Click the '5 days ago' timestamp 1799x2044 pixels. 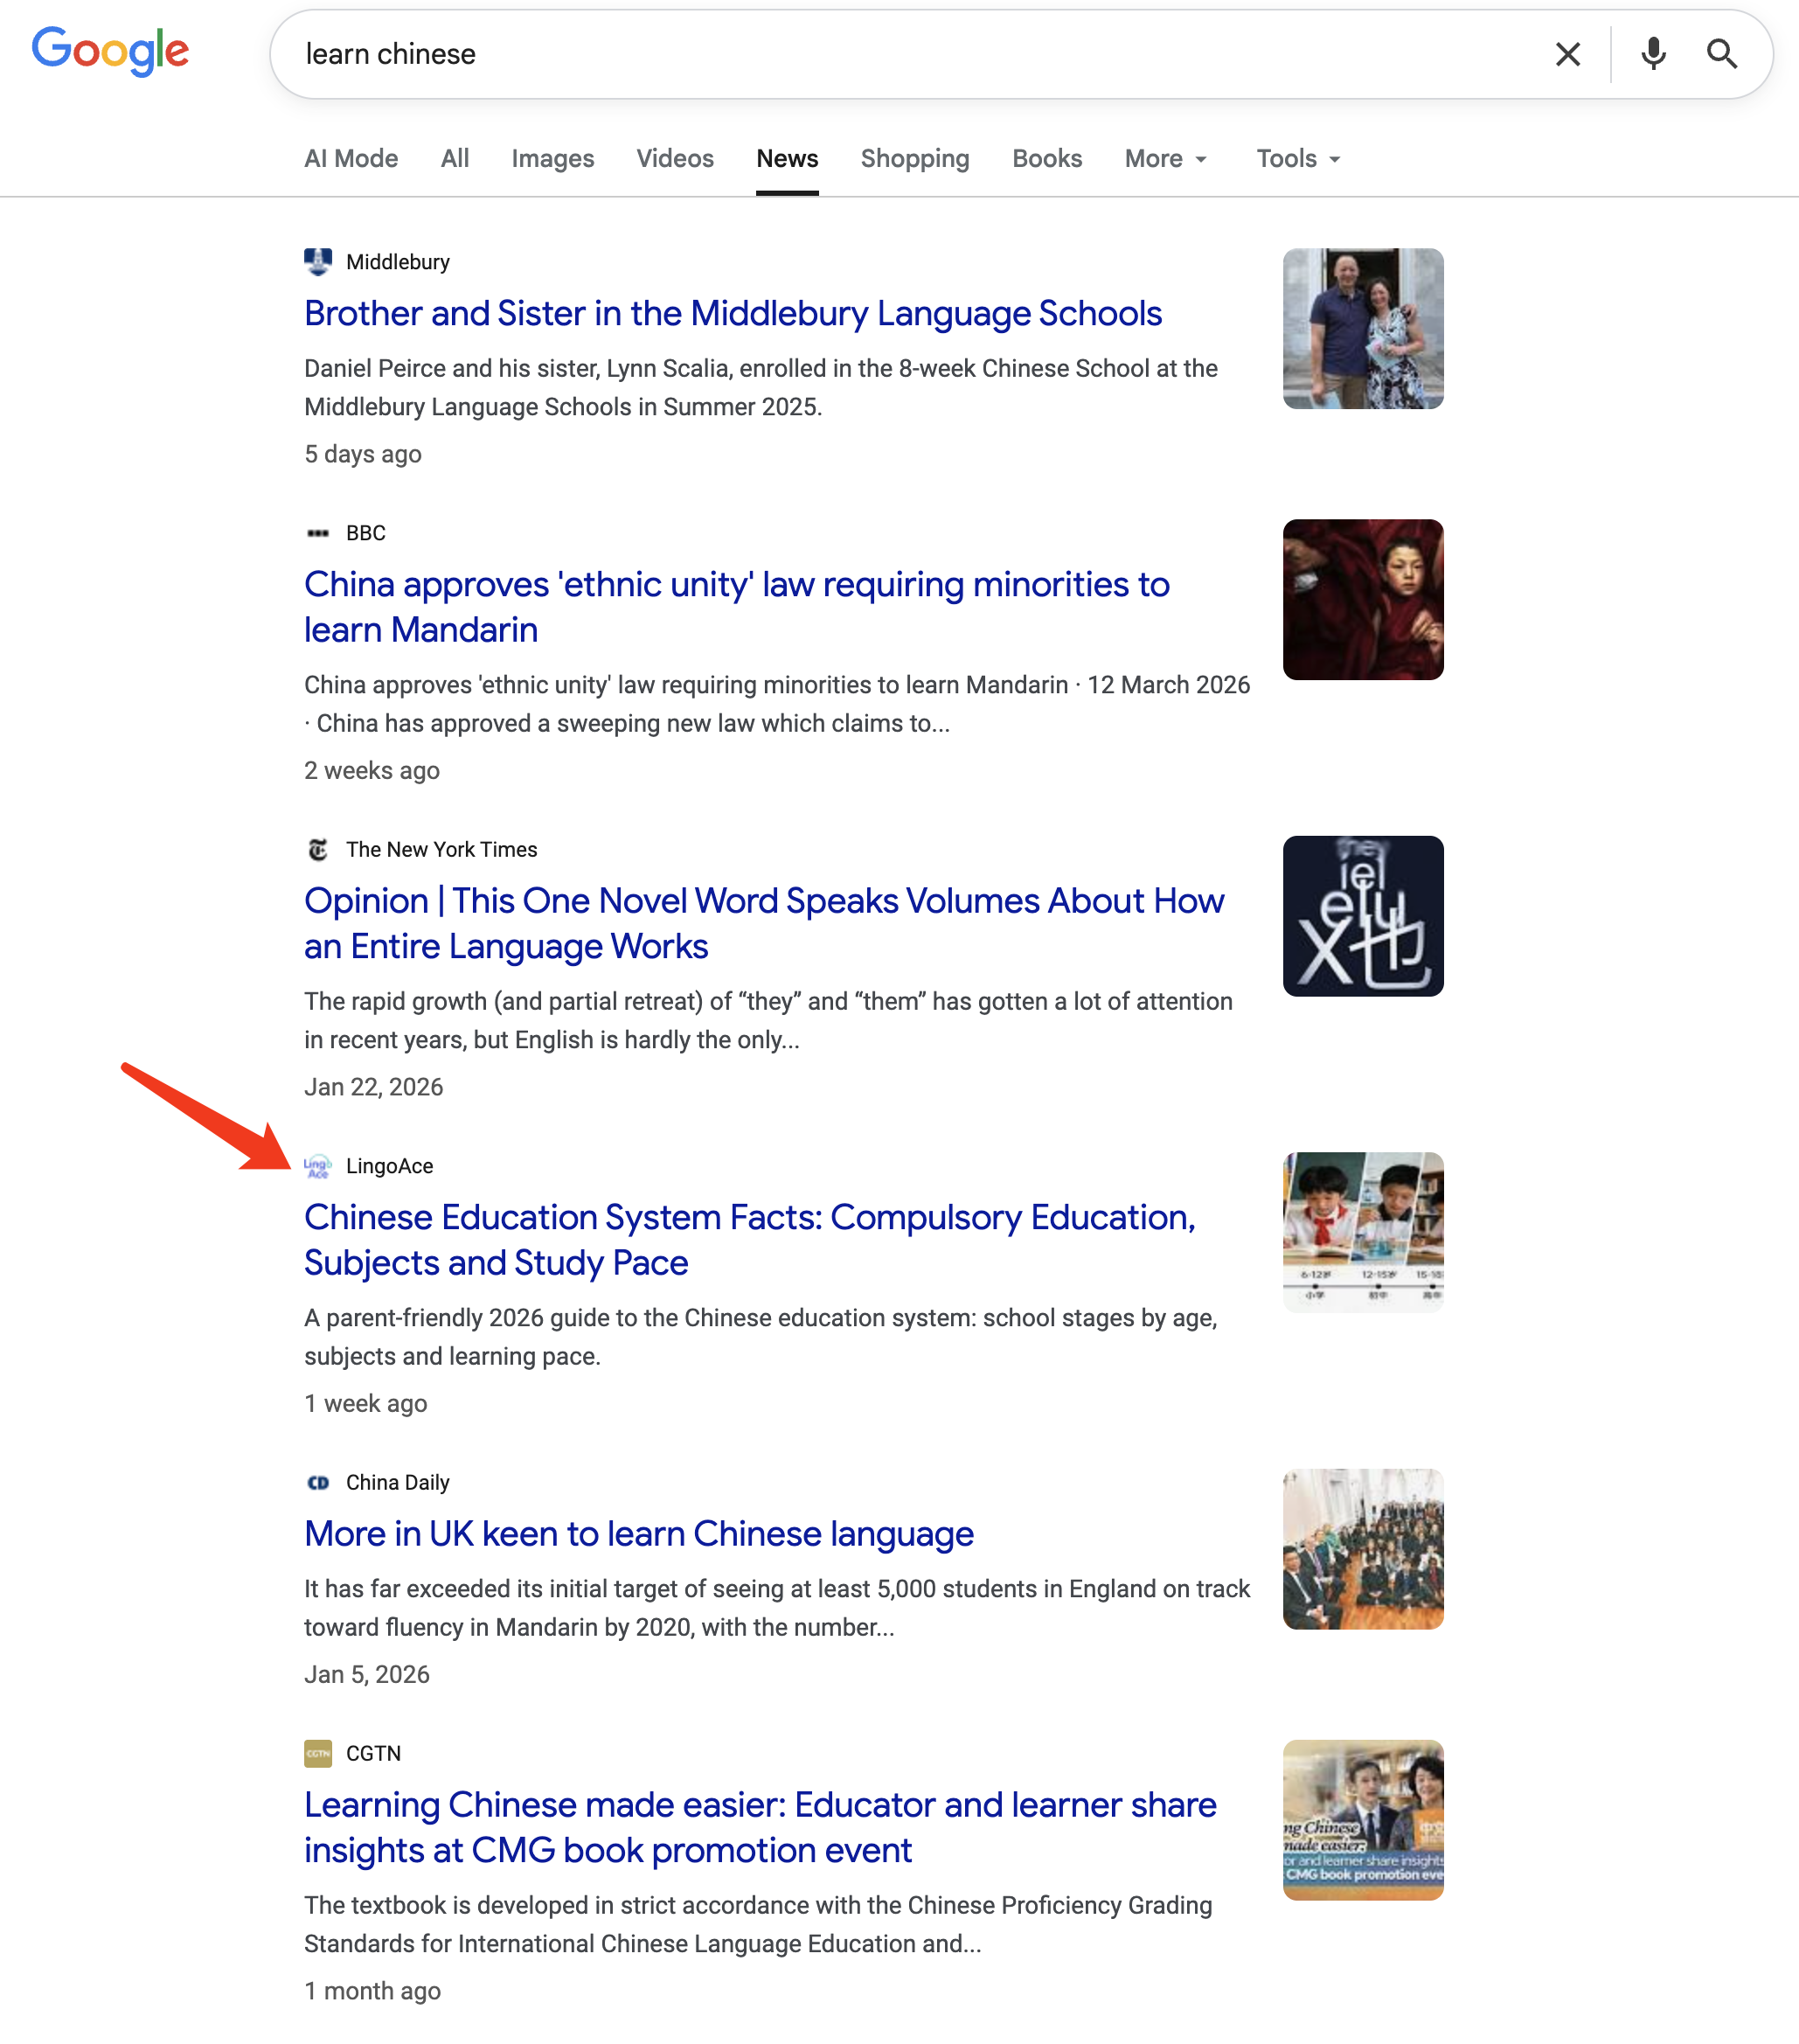coord(363,454)
